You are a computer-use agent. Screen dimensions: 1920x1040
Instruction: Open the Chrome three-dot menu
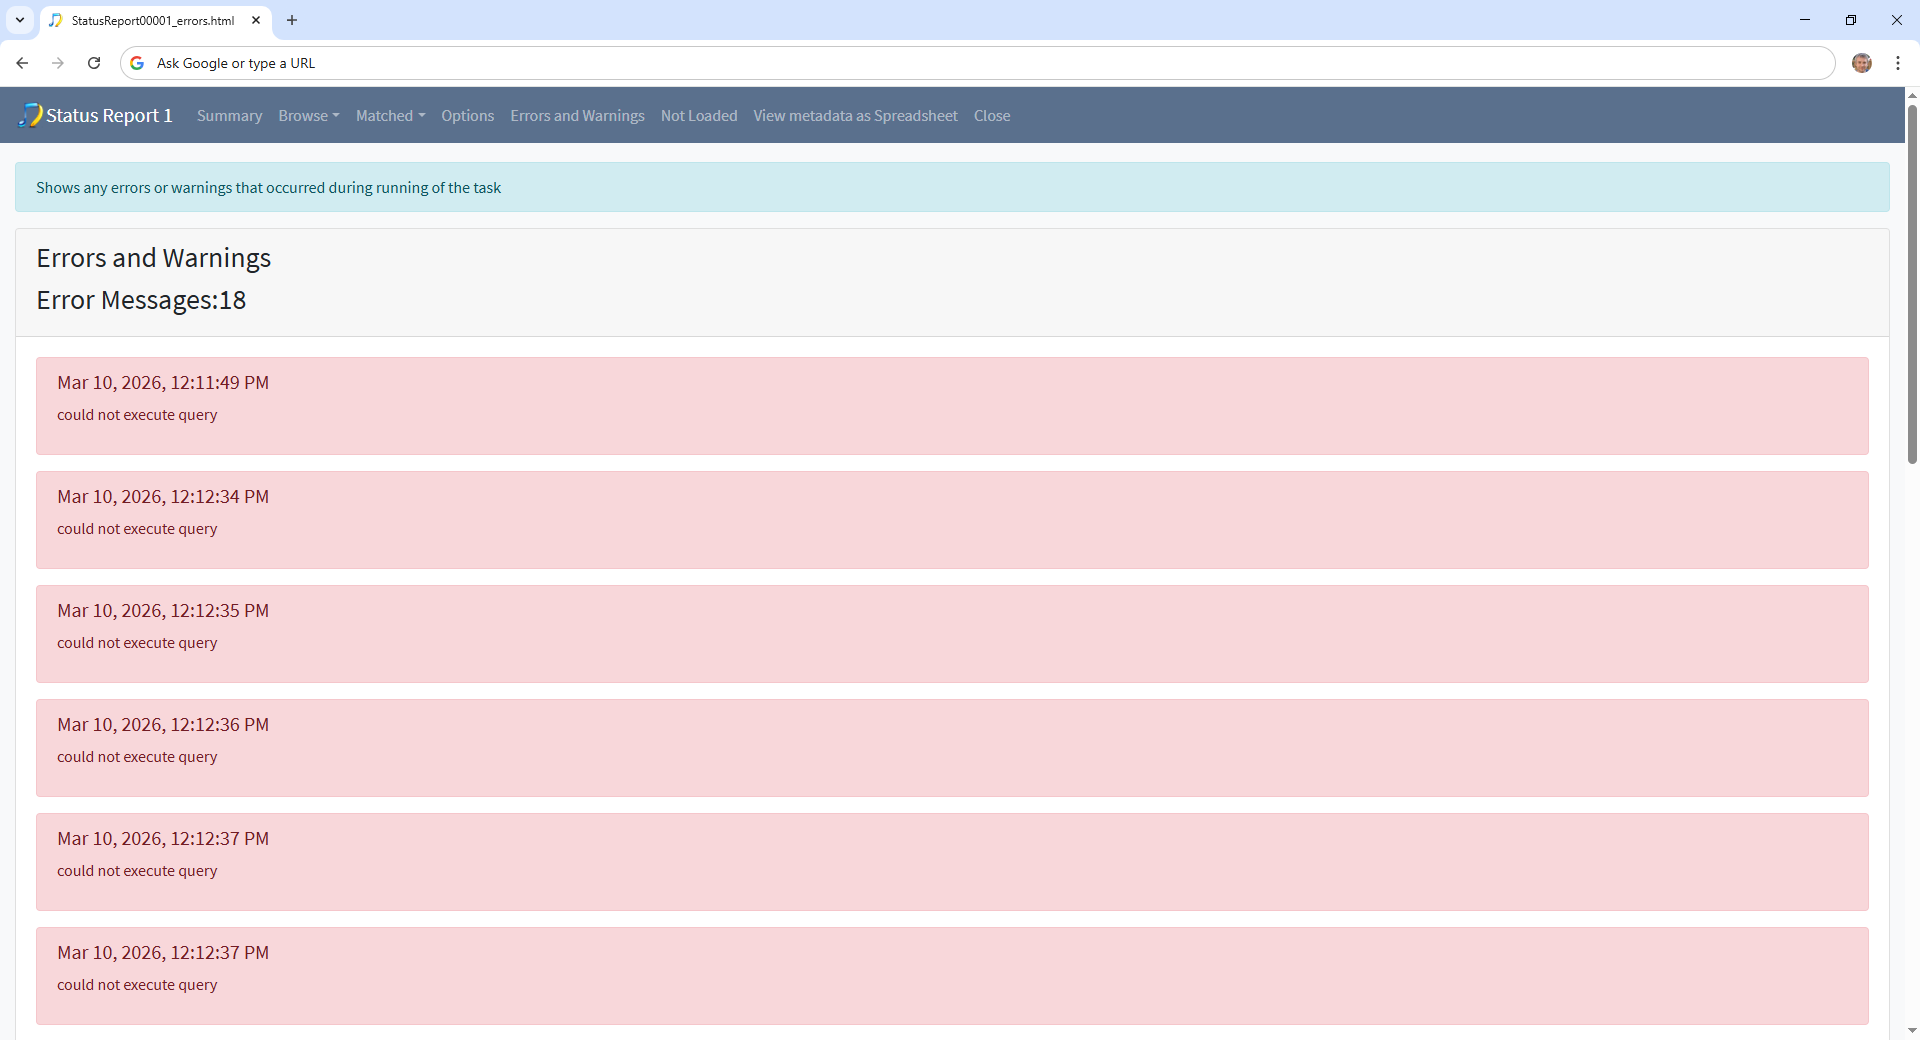pos(1897,63)
